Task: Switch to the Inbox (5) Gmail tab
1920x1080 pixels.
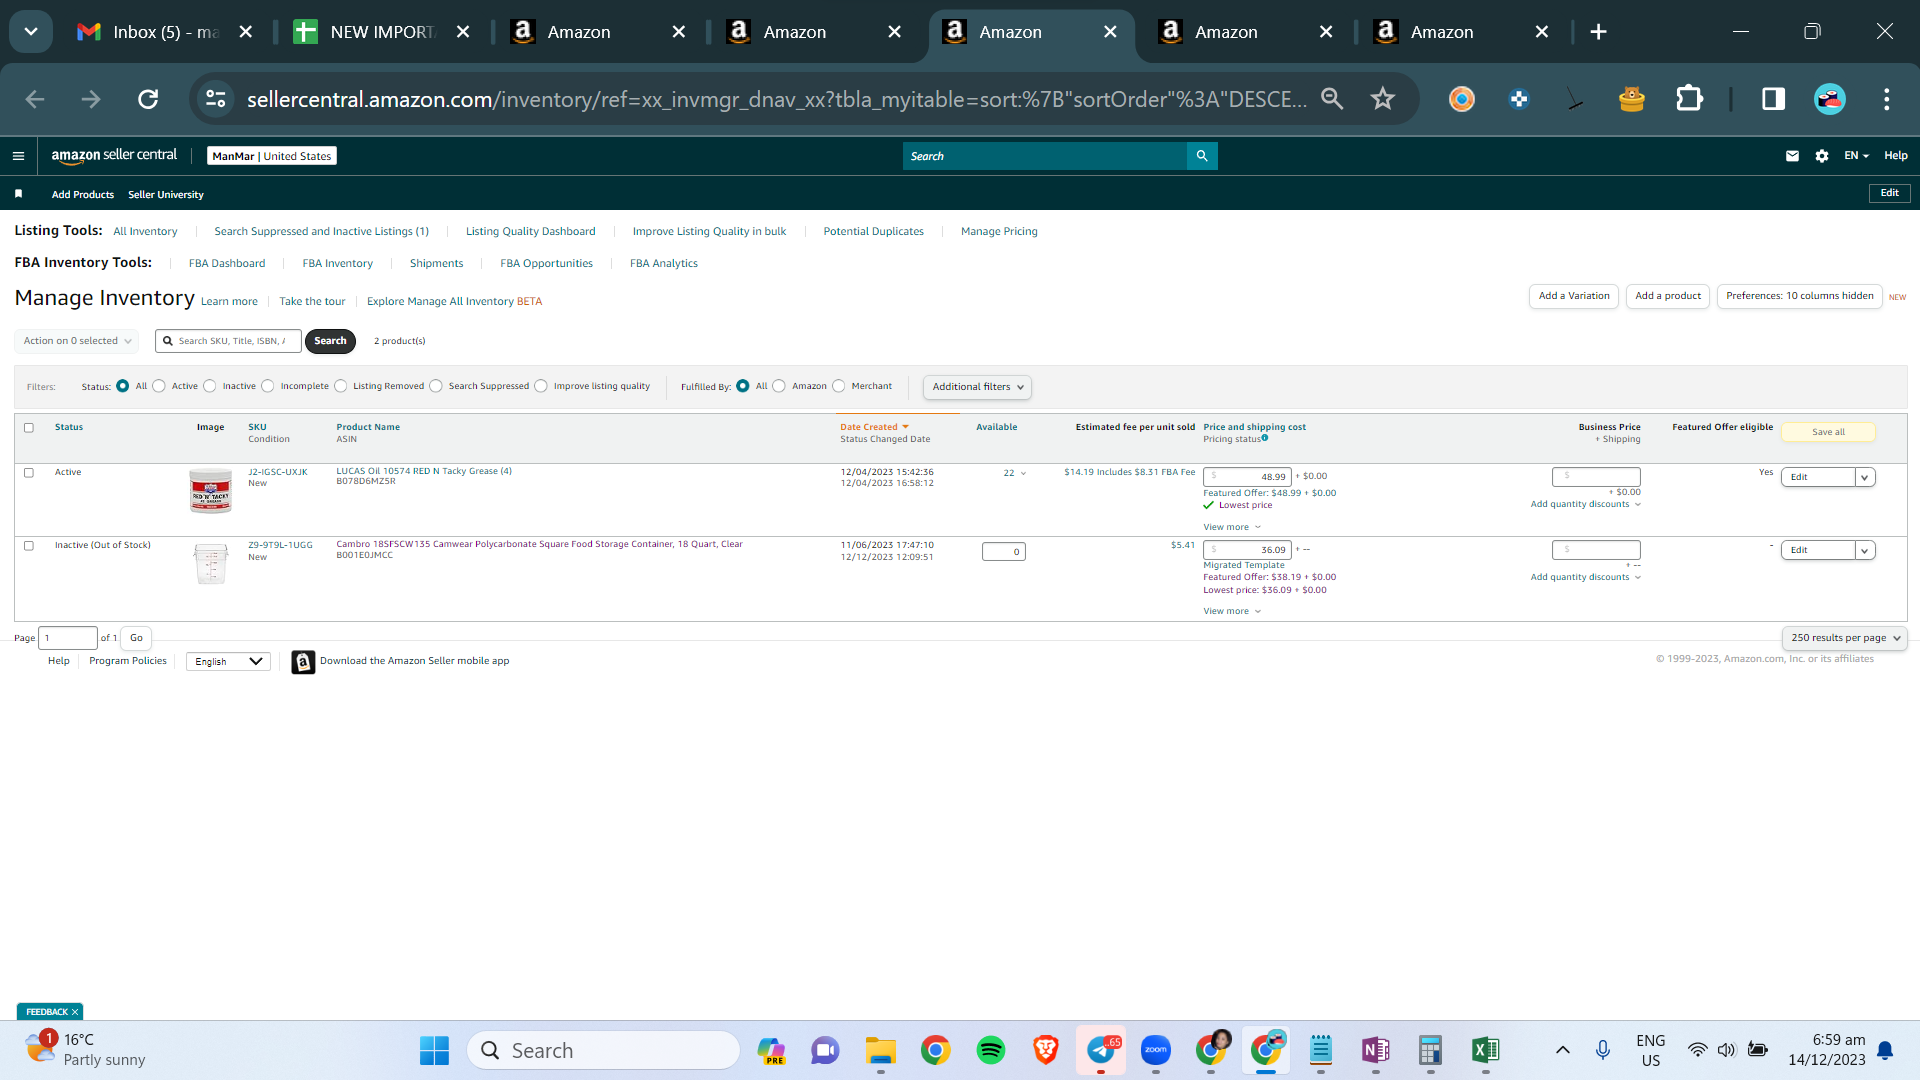Action: [x=165, y=32]
